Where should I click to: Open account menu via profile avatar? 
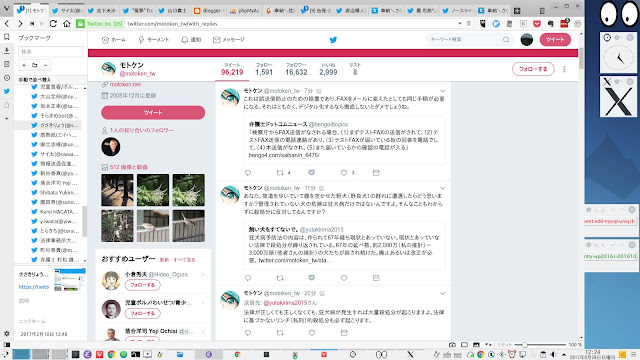click(527, 40)
